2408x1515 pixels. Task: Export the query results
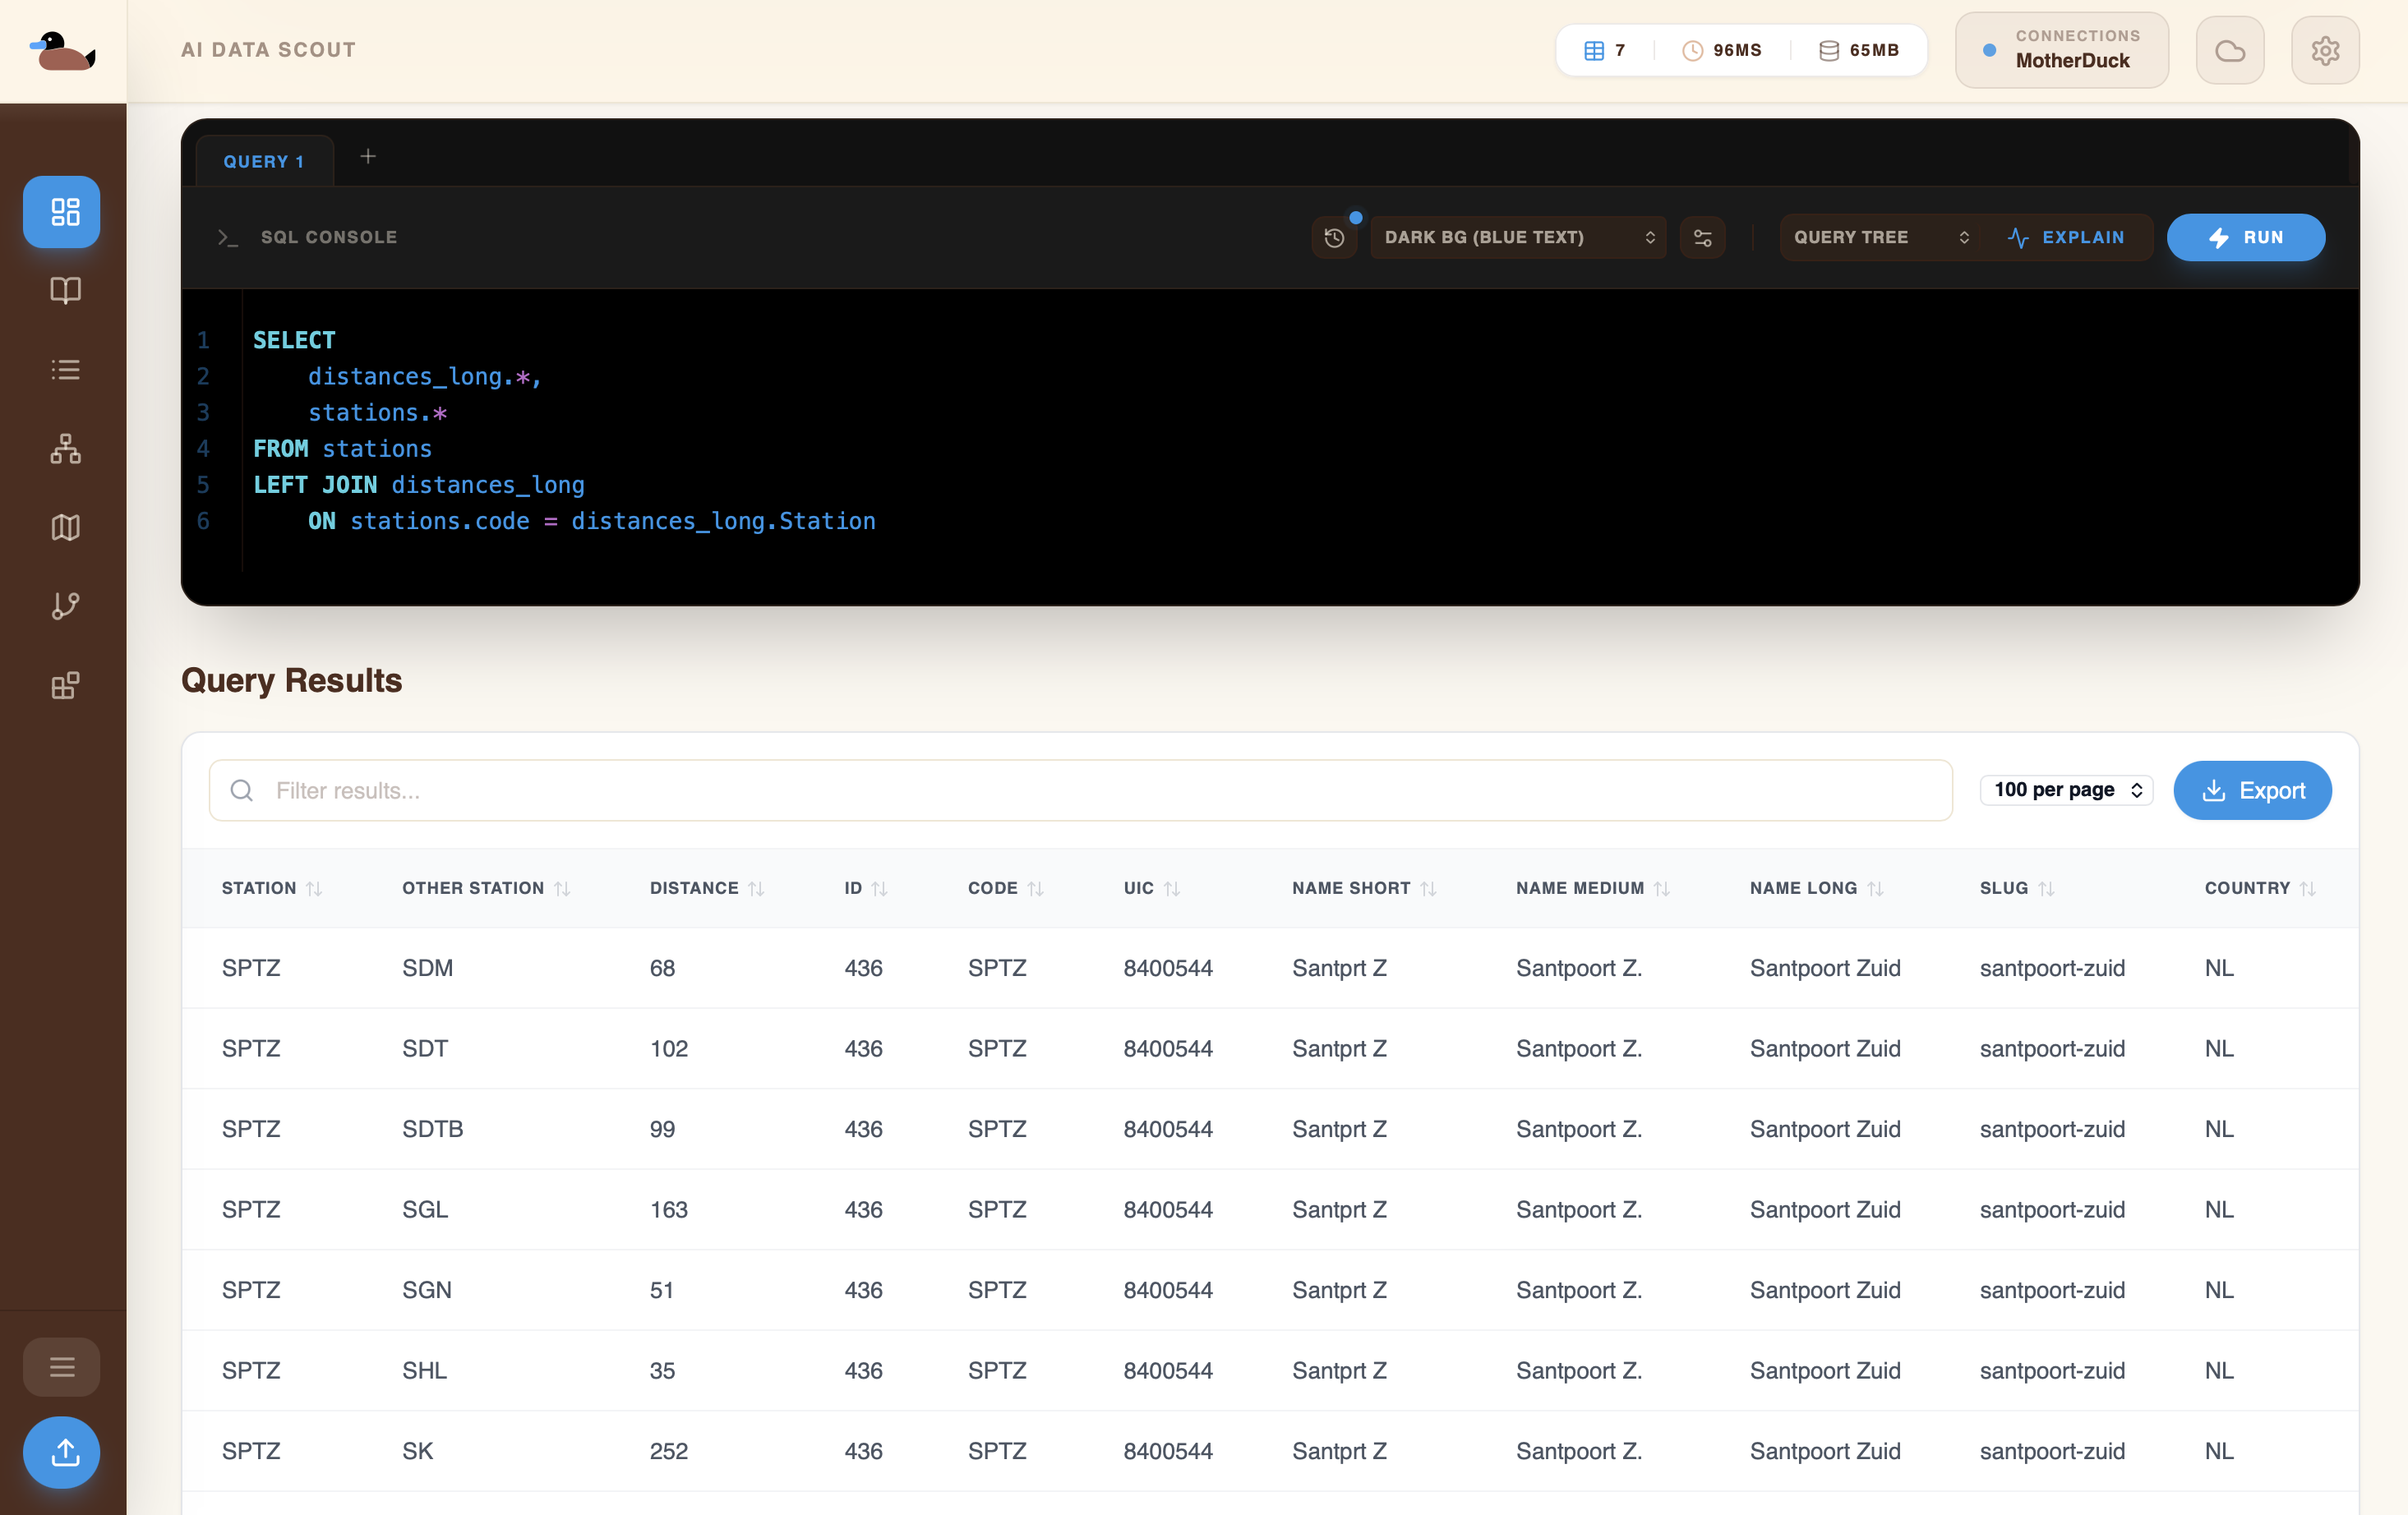[2253, 790]
